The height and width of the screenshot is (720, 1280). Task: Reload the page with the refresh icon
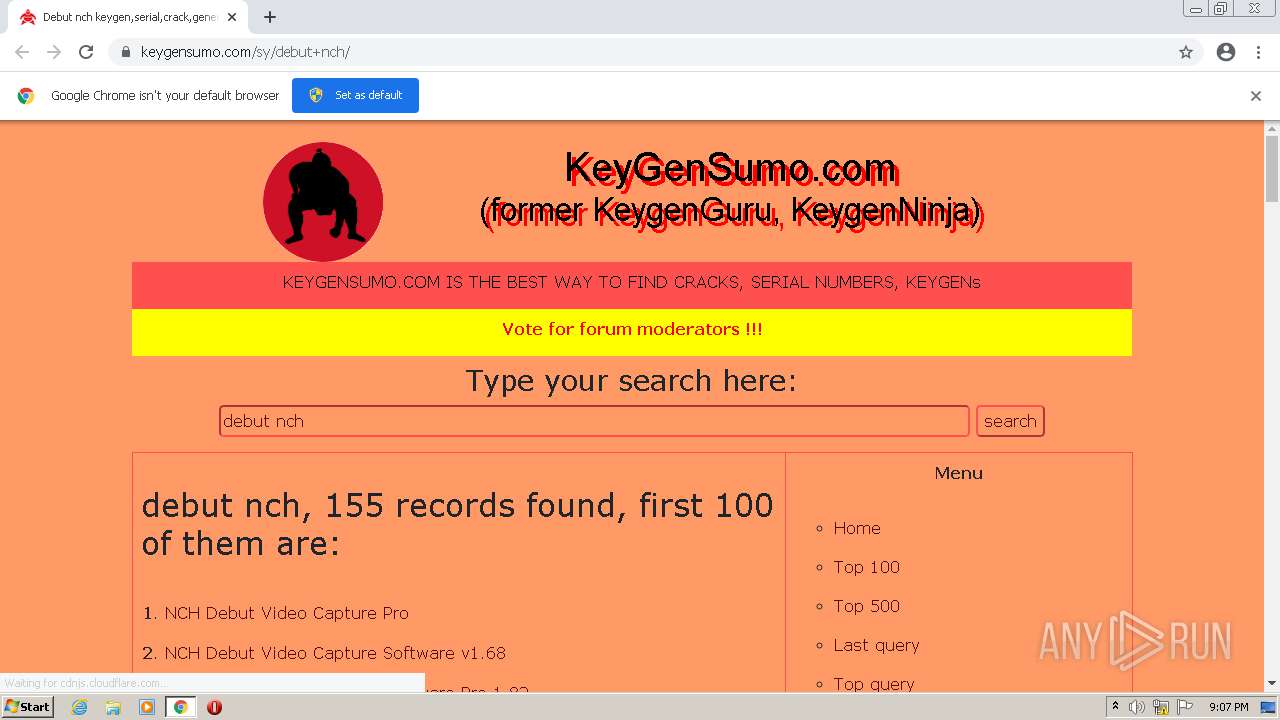[x=86, y=52]
